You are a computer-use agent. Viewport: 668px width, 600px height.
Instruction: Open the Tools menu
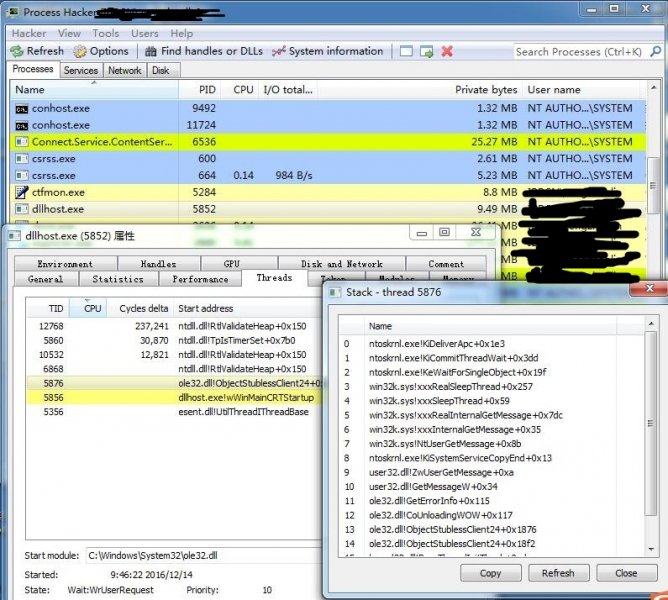[106, 33]
